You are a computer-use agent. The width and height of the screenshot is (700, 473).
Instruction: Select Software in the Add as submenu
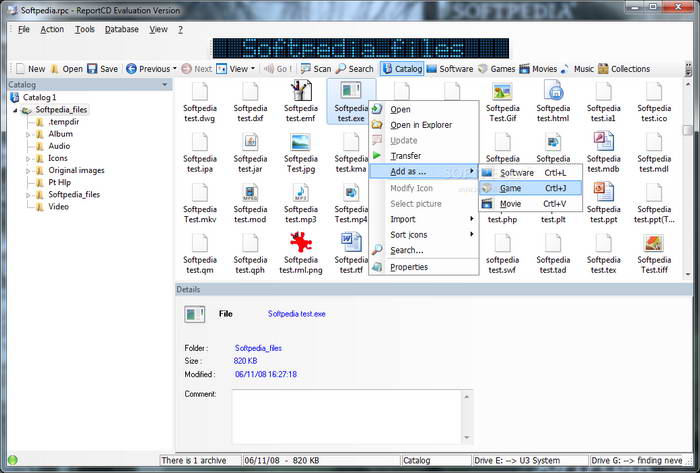530,173
